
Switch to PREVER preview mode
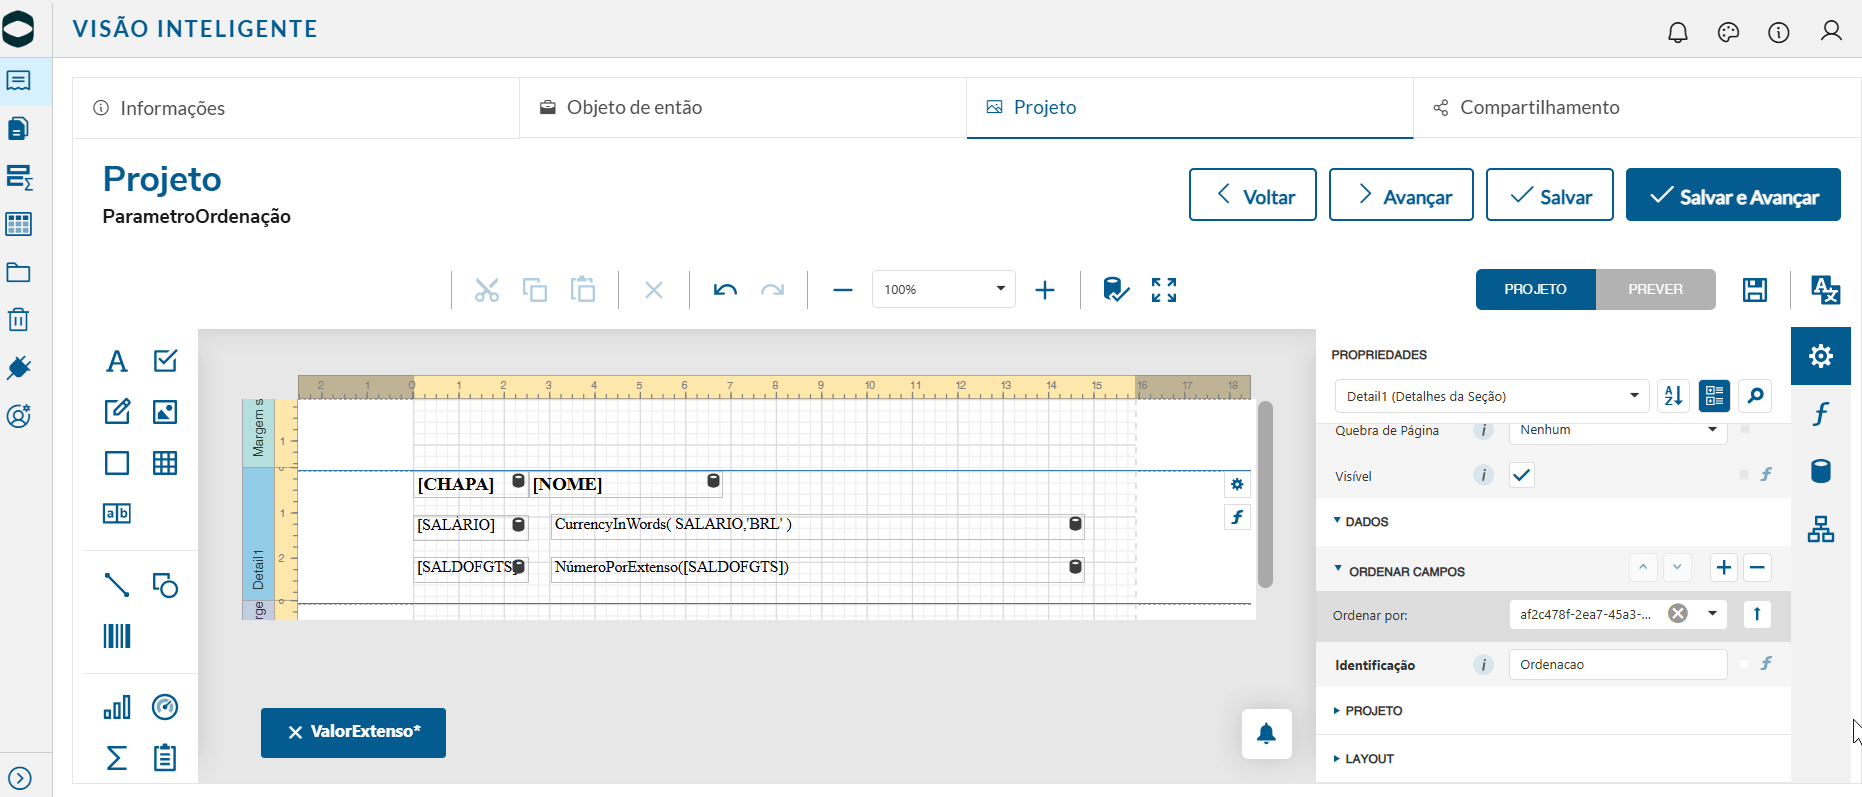point(1656,289)
